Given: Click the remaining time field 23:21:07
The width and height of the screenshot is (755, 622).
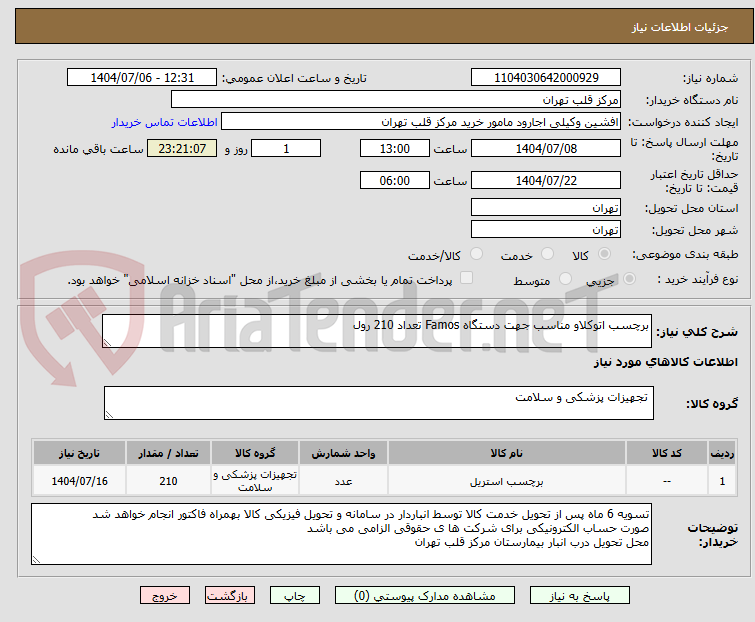Looking at the screenshot, I should pyautogui.click(x=182, y=148).
